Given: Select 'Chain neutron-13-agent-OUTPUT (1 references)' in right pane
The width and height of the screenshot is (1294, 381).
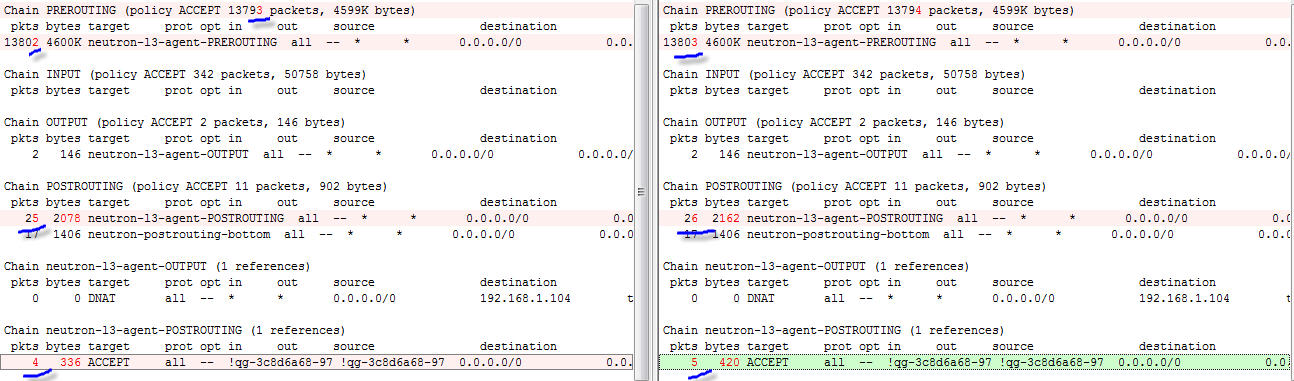Looking at the screenshot, I should coord(816,267).
